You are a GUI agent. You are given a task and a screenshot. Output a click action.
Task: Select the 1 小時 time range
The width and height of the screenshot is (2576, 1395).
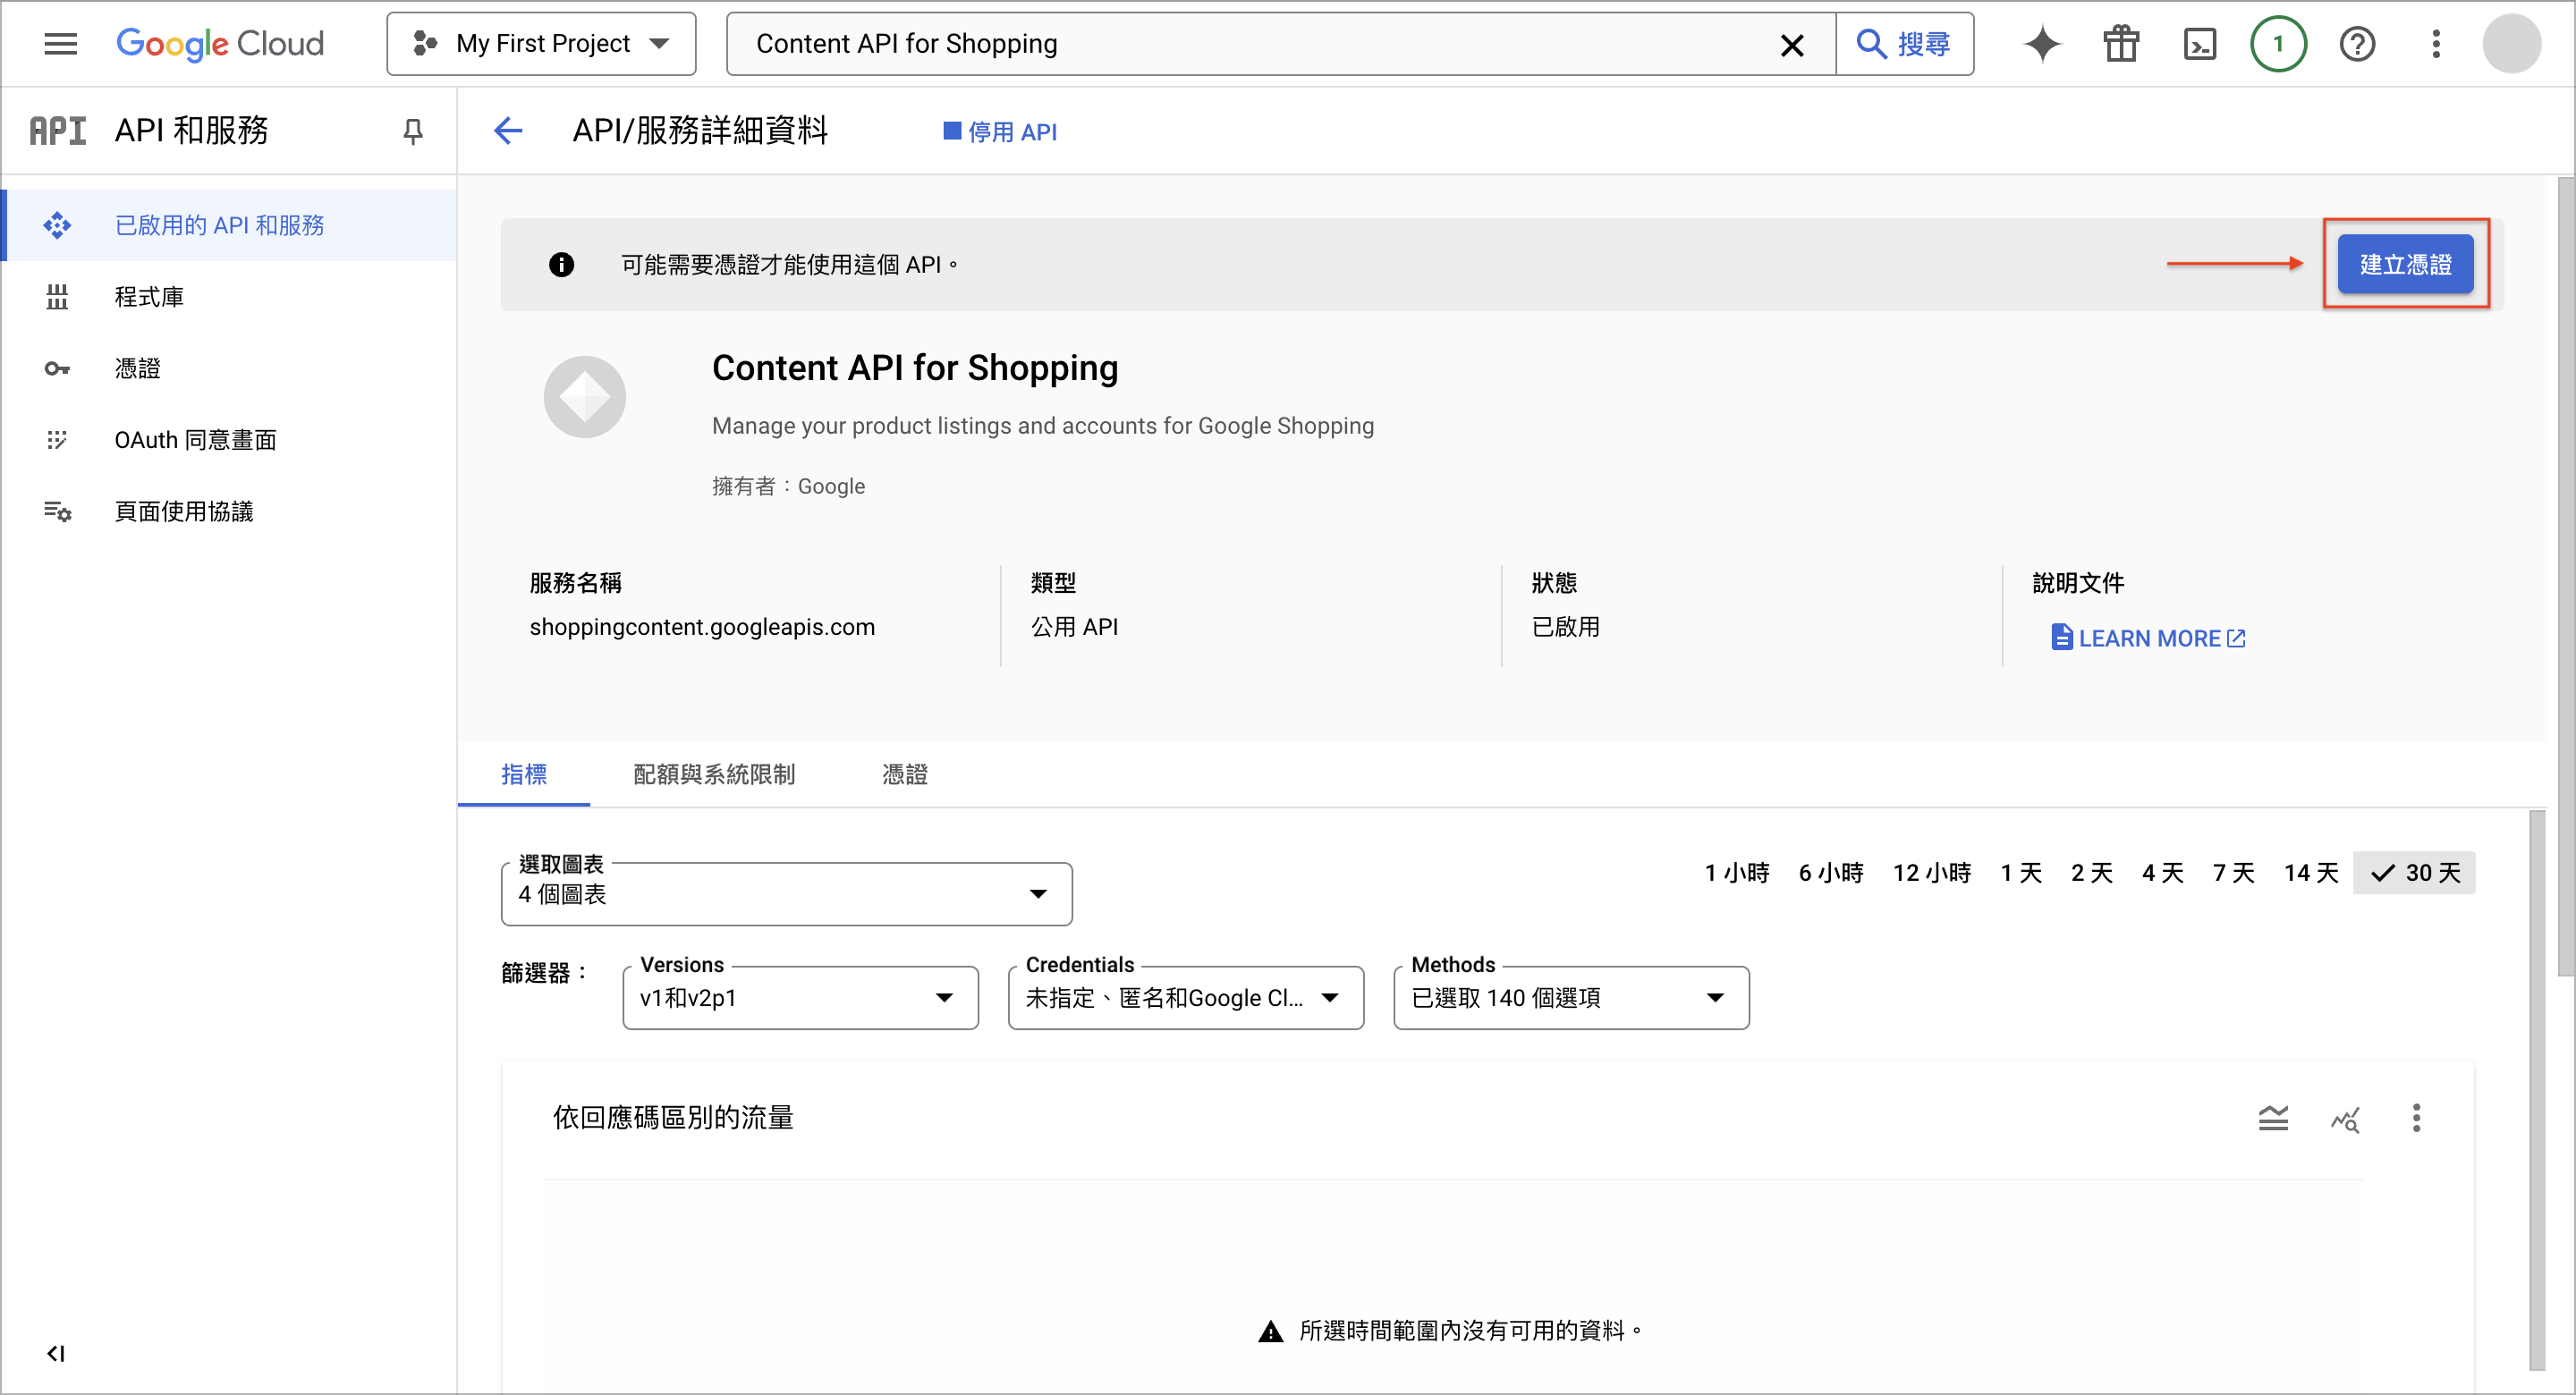coord(1737,873)
